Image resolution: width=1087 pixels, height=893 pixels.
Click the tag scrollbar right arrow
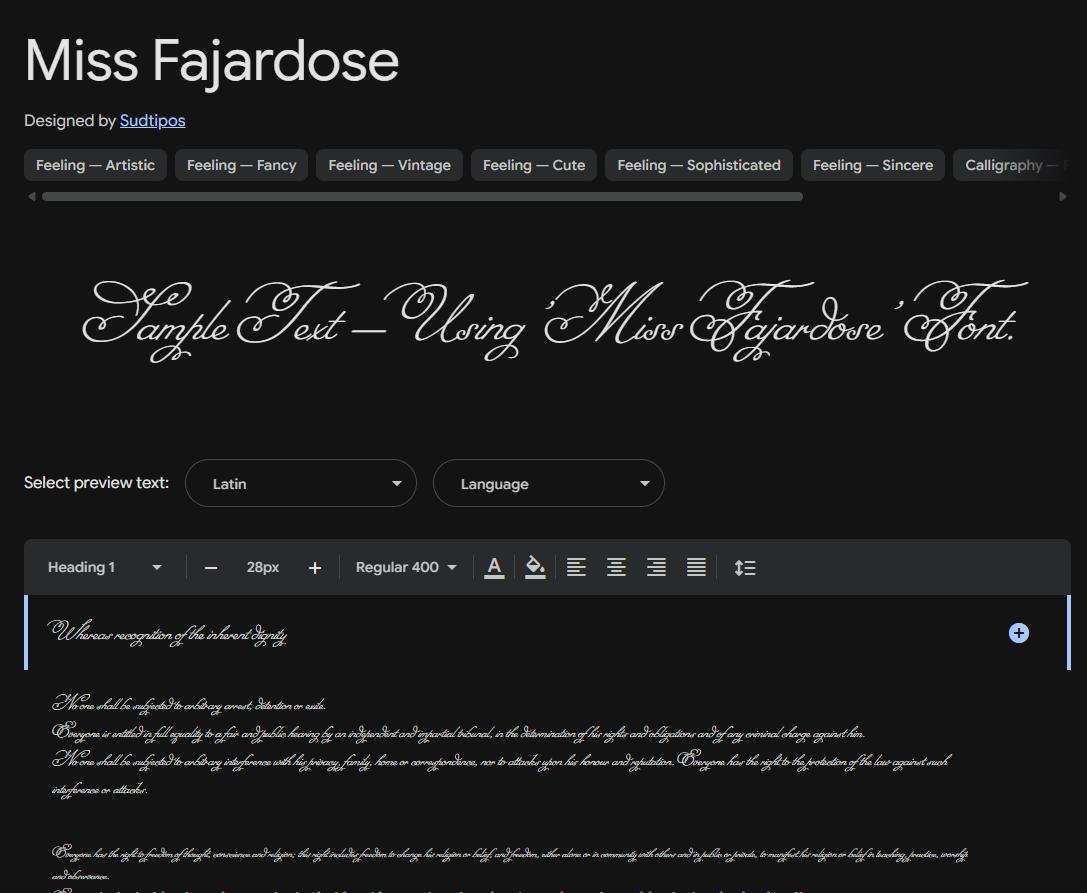pyautogui.click(x=1063, y=197)
